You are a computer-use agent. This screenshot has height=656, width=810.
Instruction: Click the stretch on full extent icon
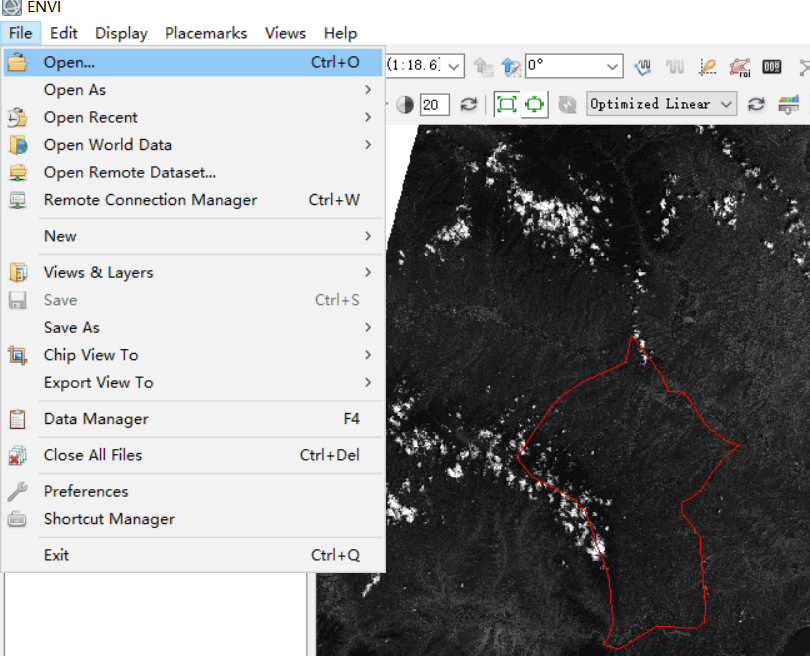point(506,104)
